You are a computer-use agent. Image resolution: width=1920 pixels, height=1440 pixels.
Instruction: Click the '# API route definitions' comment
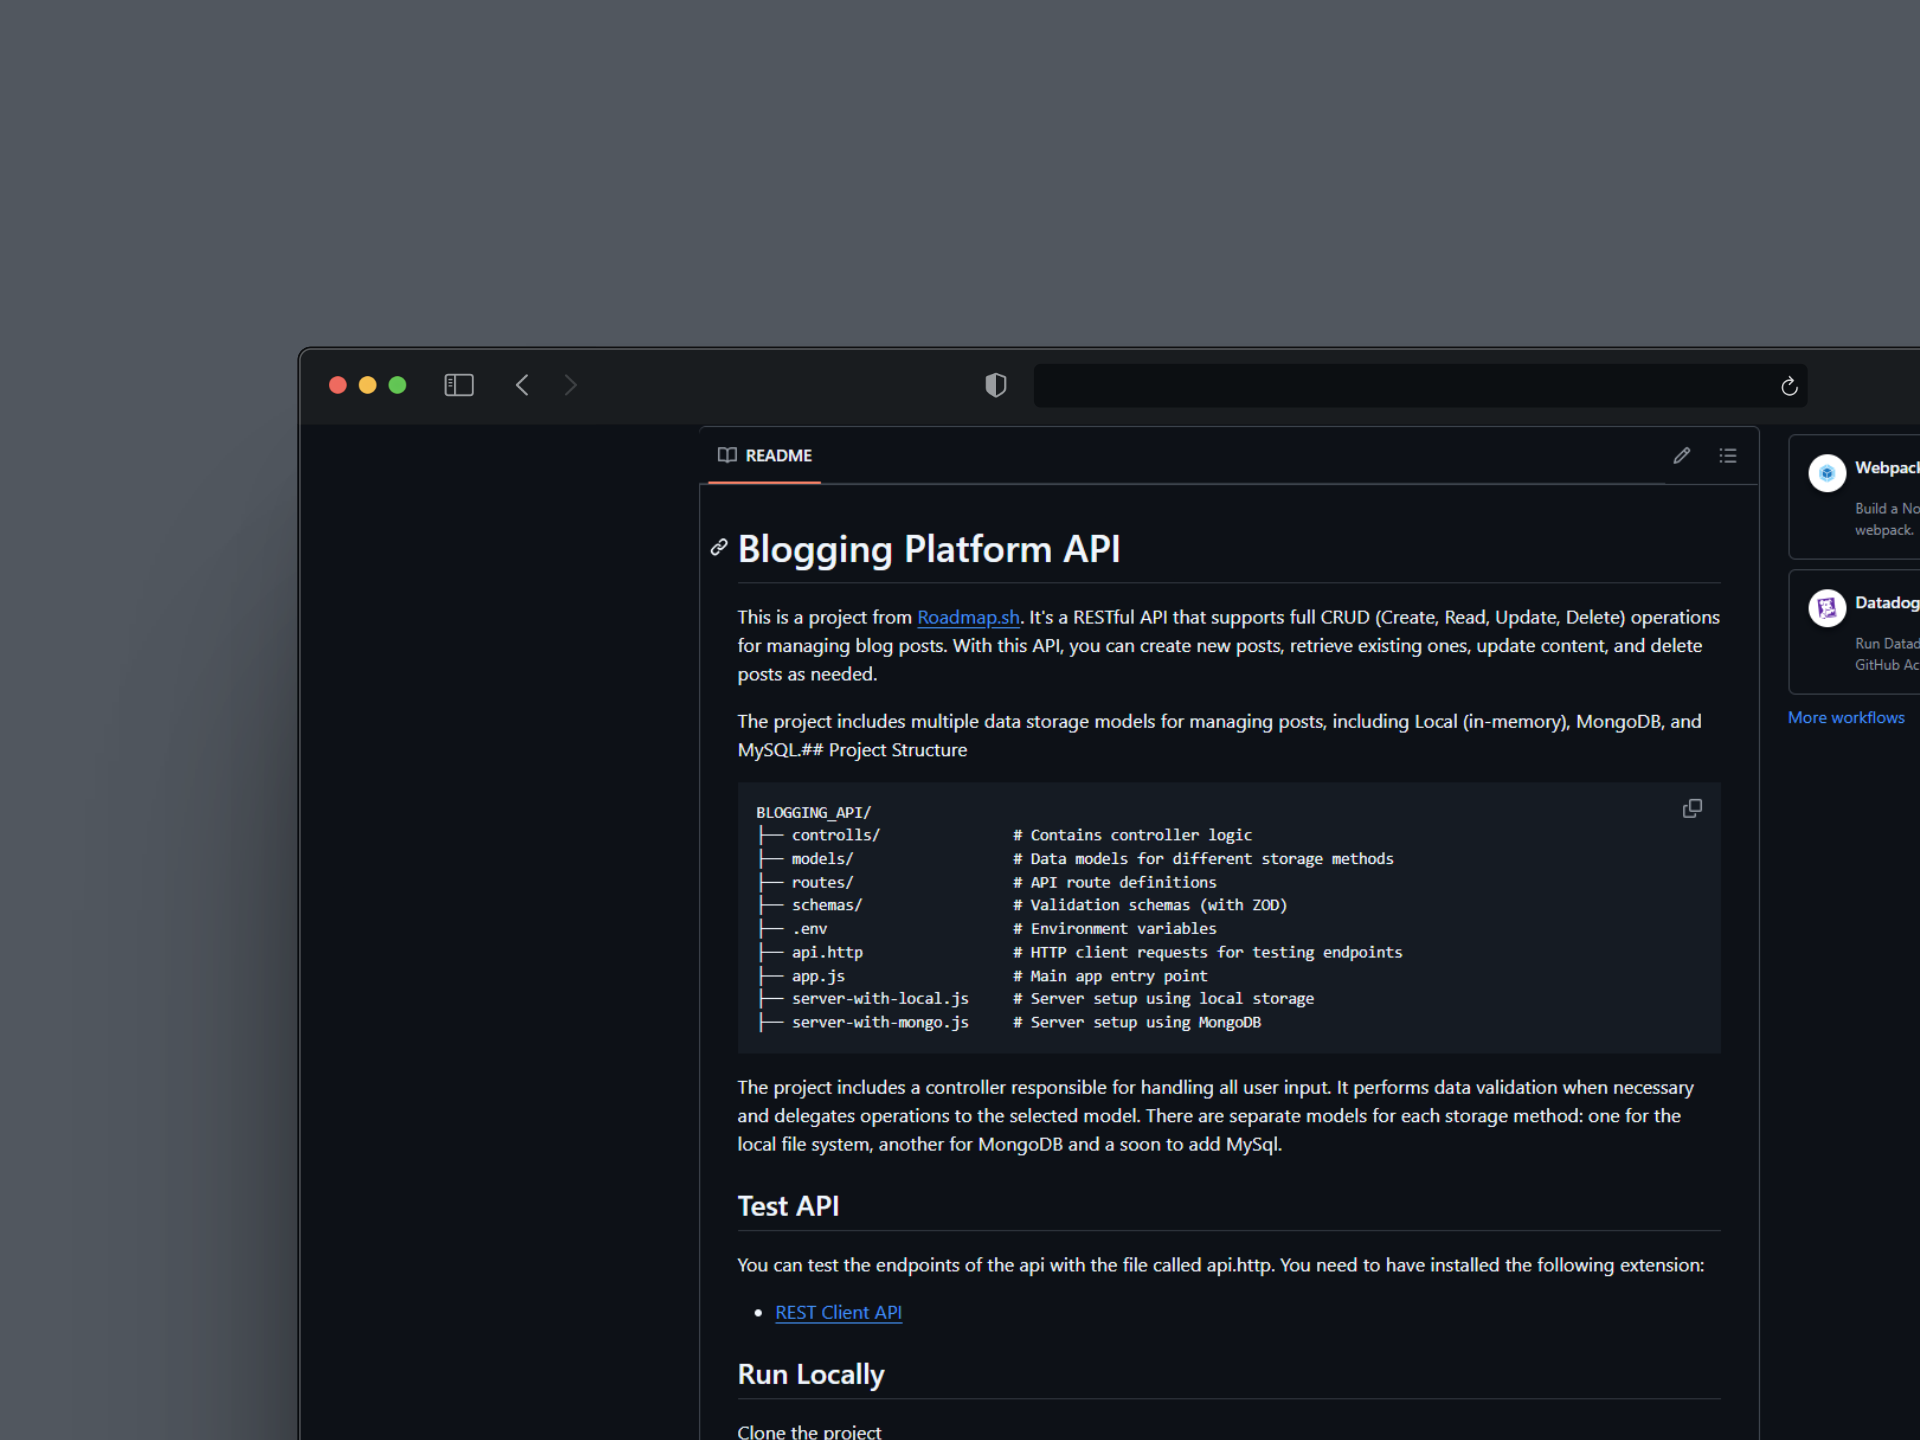pyautogui.click(x=1115, y=883)
